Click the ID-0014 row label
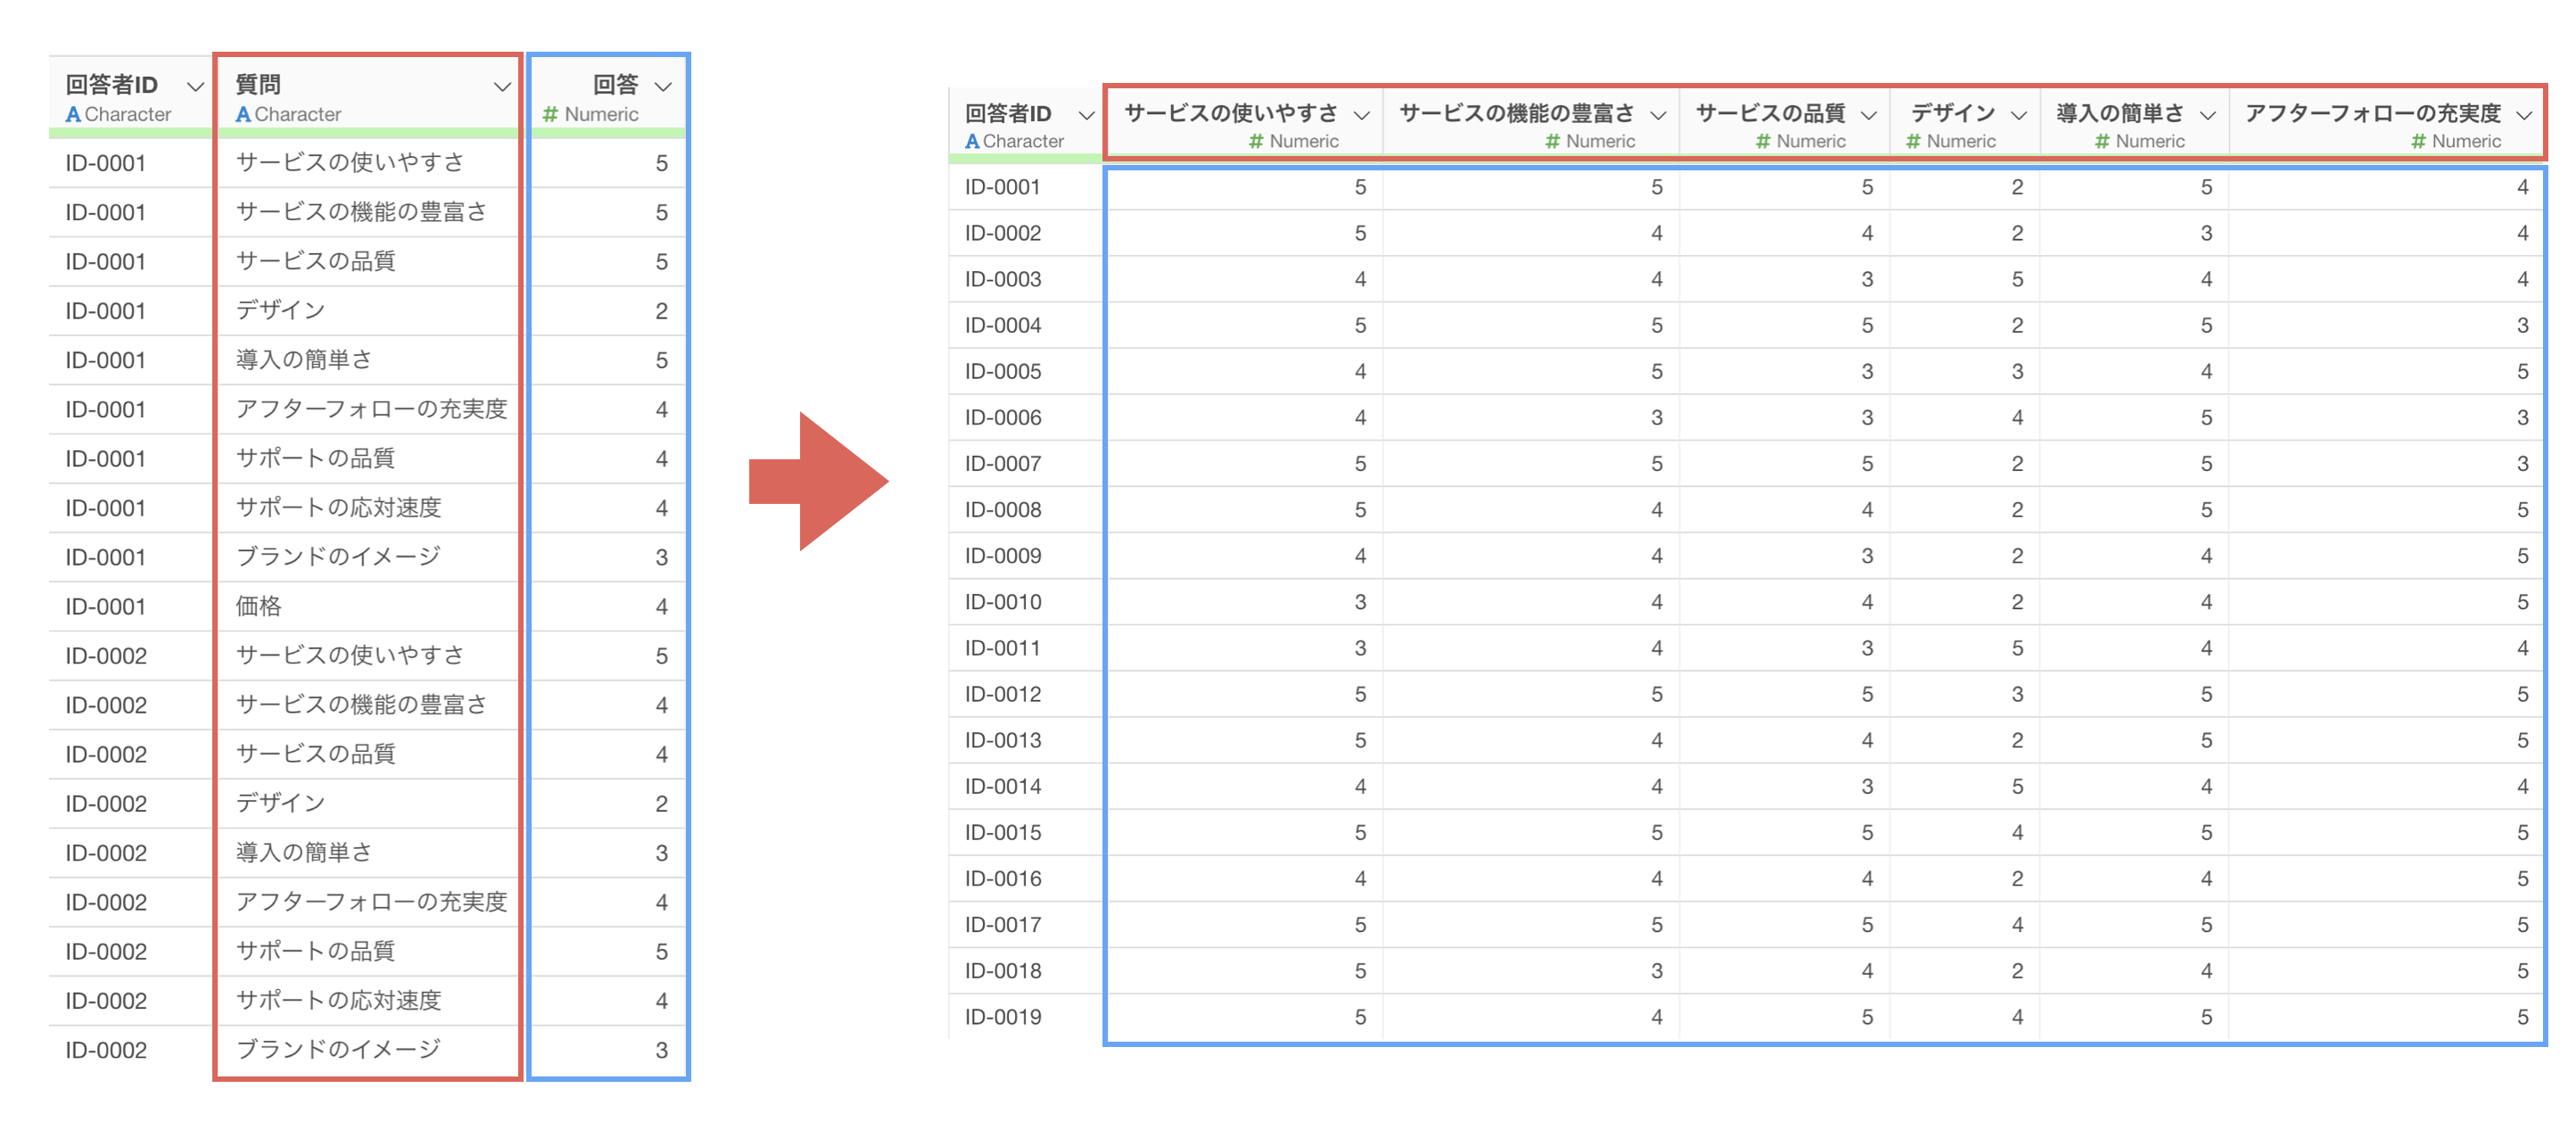Viewport: 2576px width, 1138px height. [x=1003, y=786]
